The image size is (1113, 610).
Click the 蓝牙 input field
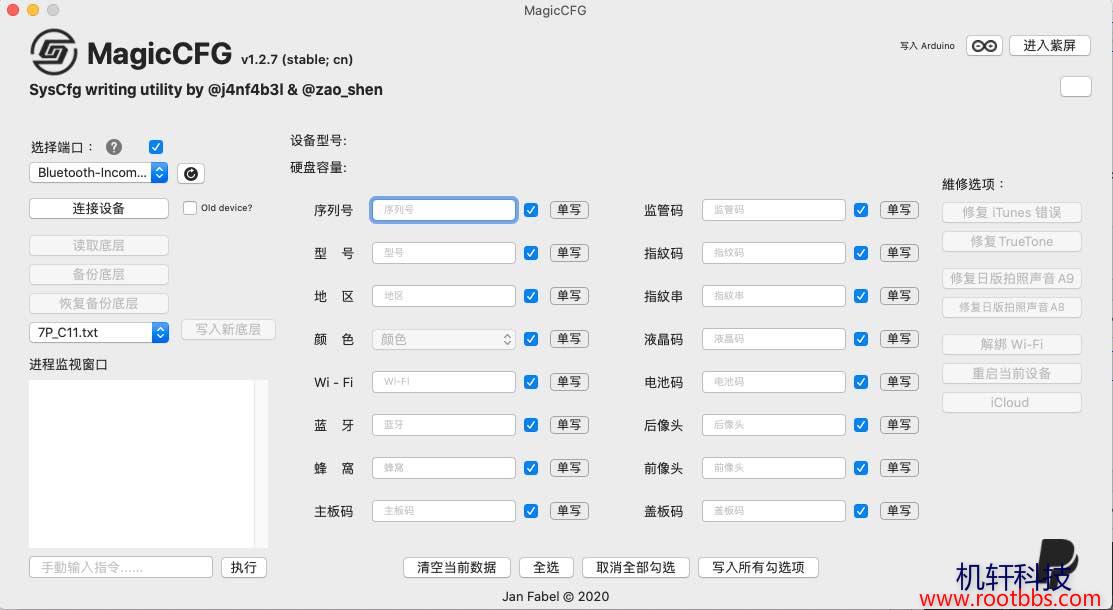click(444, 425)
